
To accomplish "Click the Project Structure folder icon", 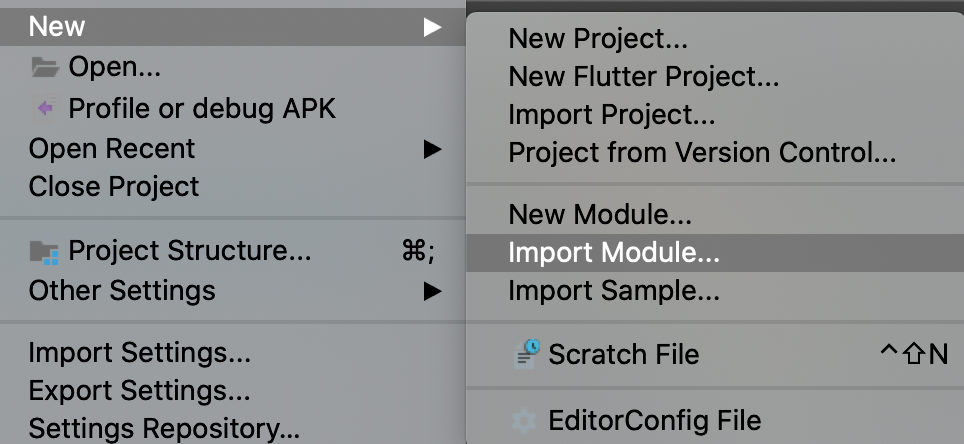I will click(44, 252).
